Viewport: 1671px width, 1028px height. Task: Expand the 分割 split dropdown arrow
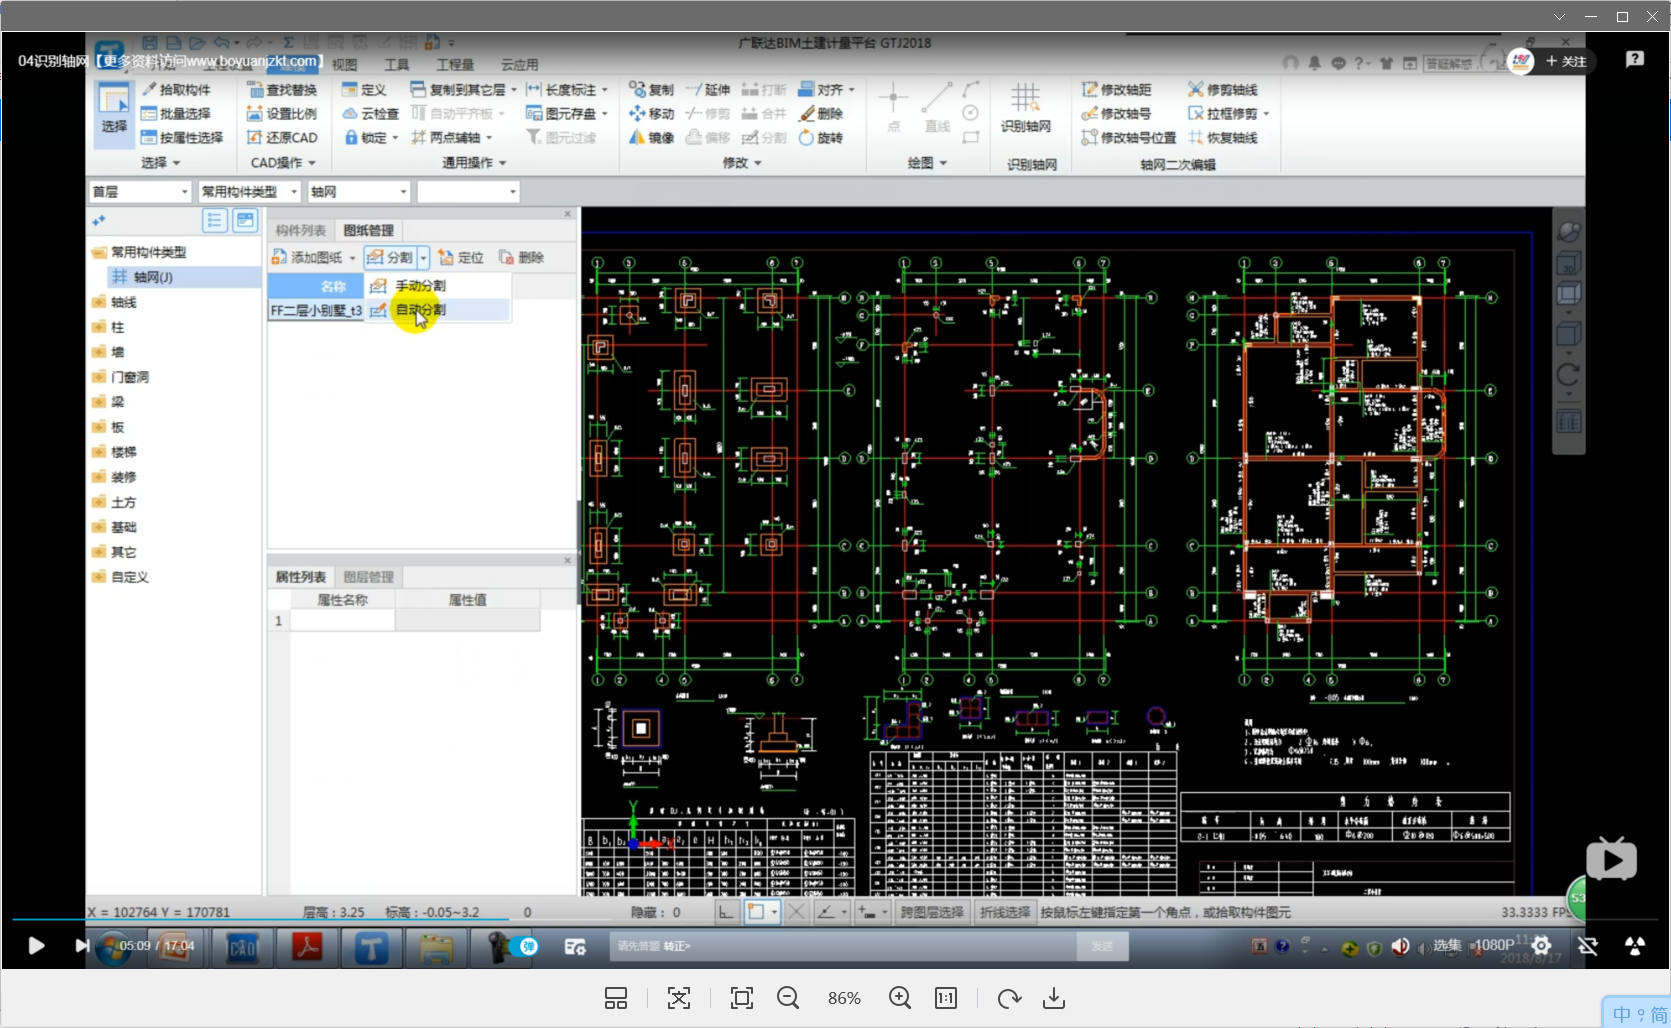point(424,258)
